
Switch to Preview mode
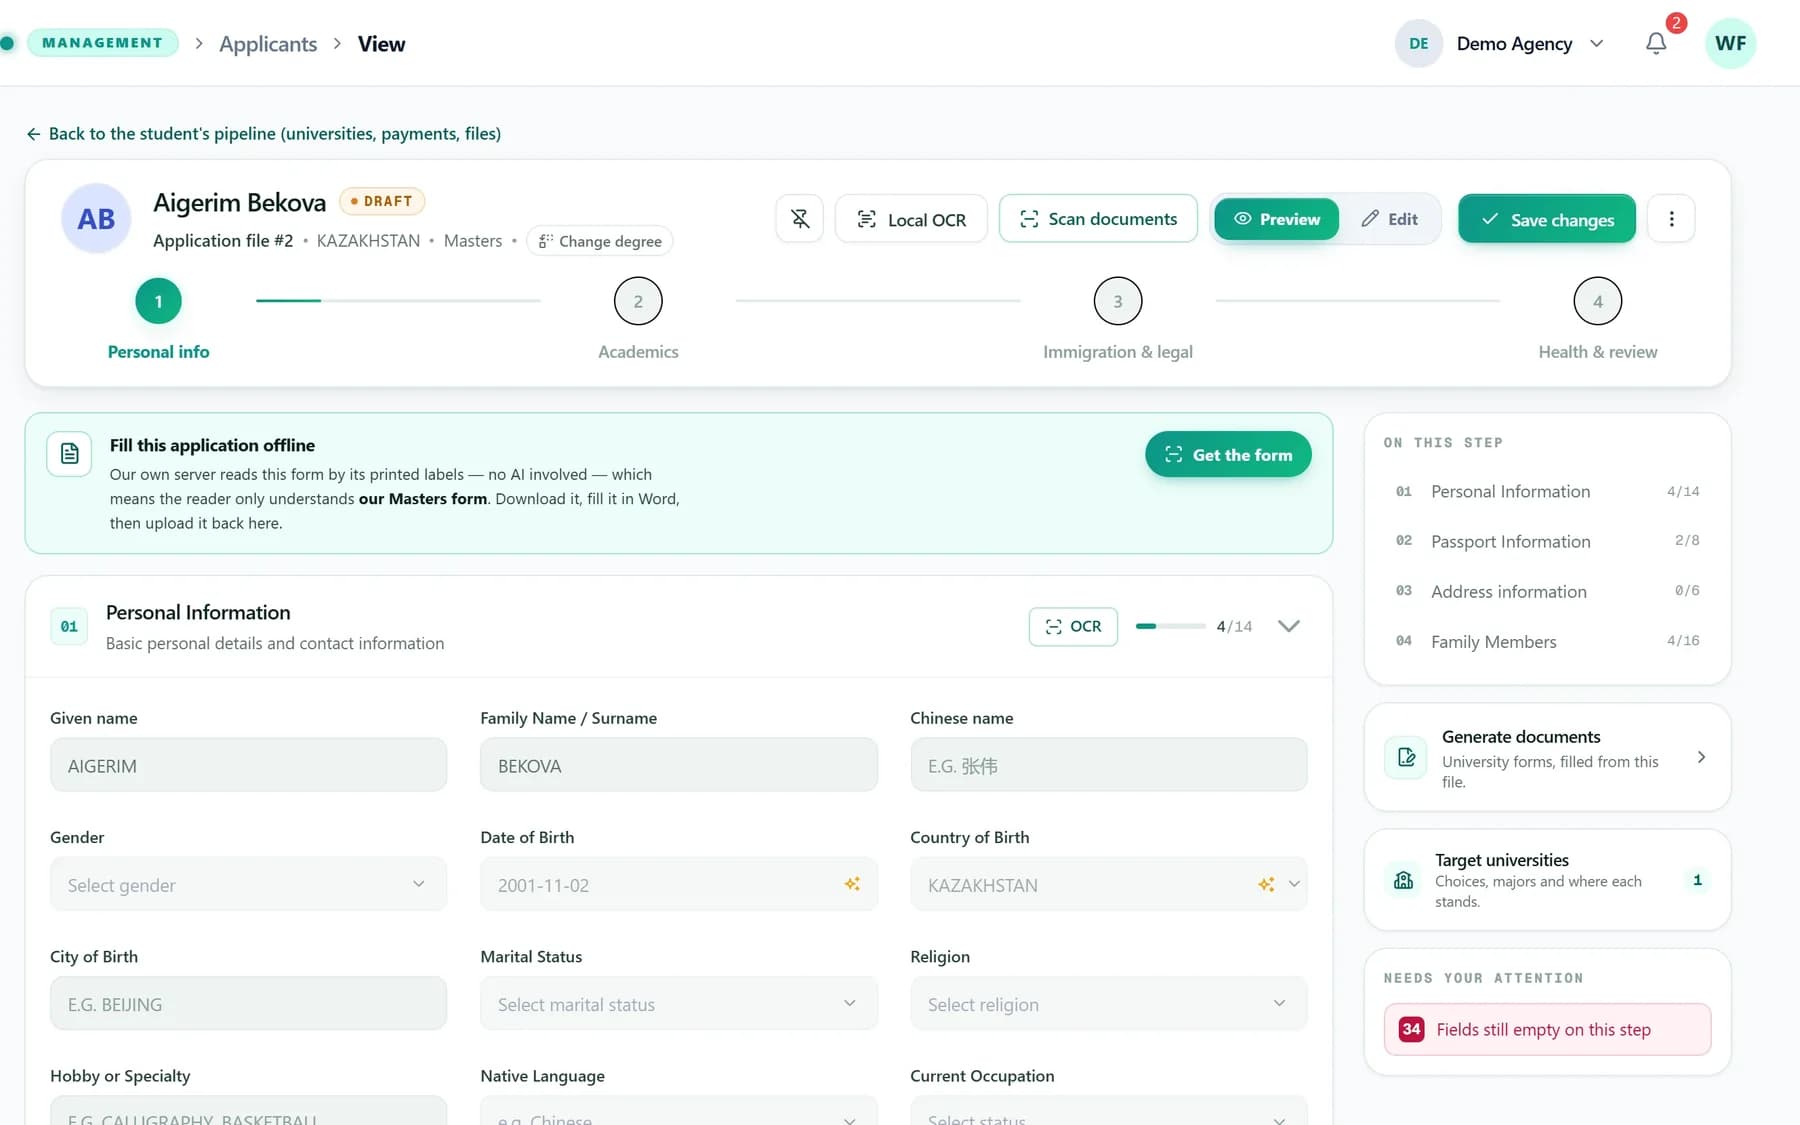click(1276, 219)
